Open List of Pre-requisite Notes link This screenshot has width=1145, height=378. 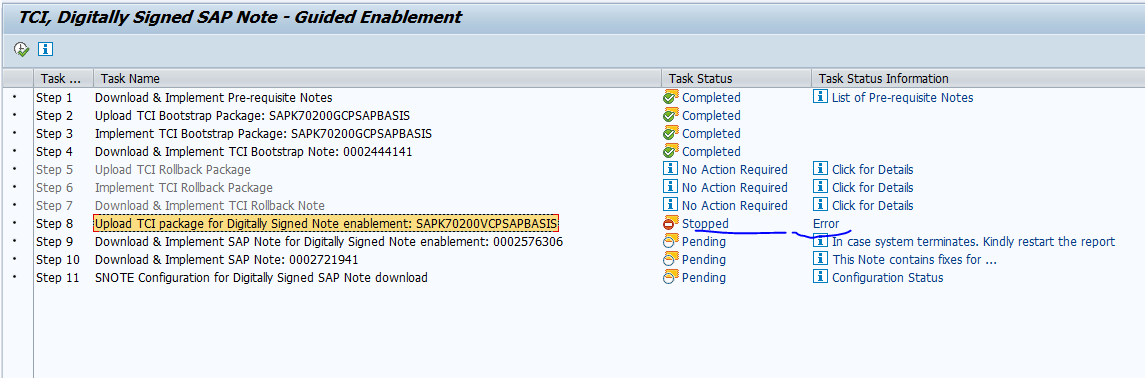903,98
